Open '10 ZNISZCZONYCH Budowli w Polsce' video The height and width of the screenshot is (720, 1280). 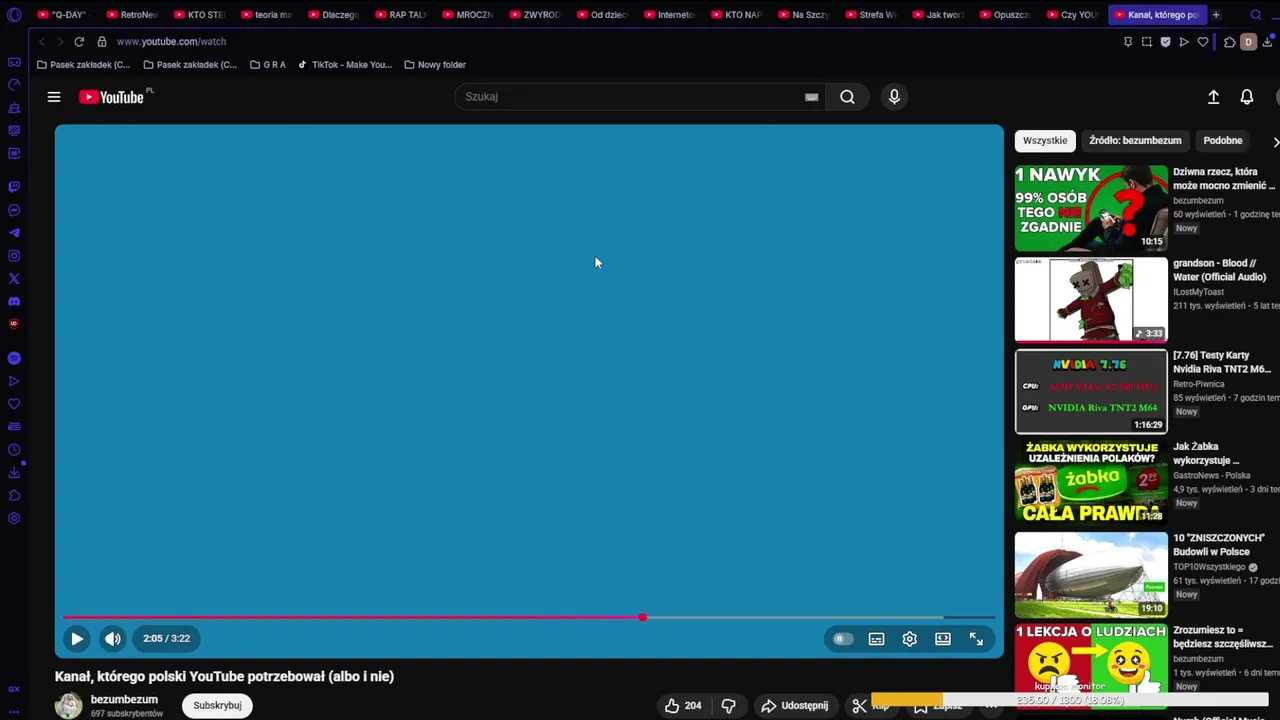click(1091, 574)
